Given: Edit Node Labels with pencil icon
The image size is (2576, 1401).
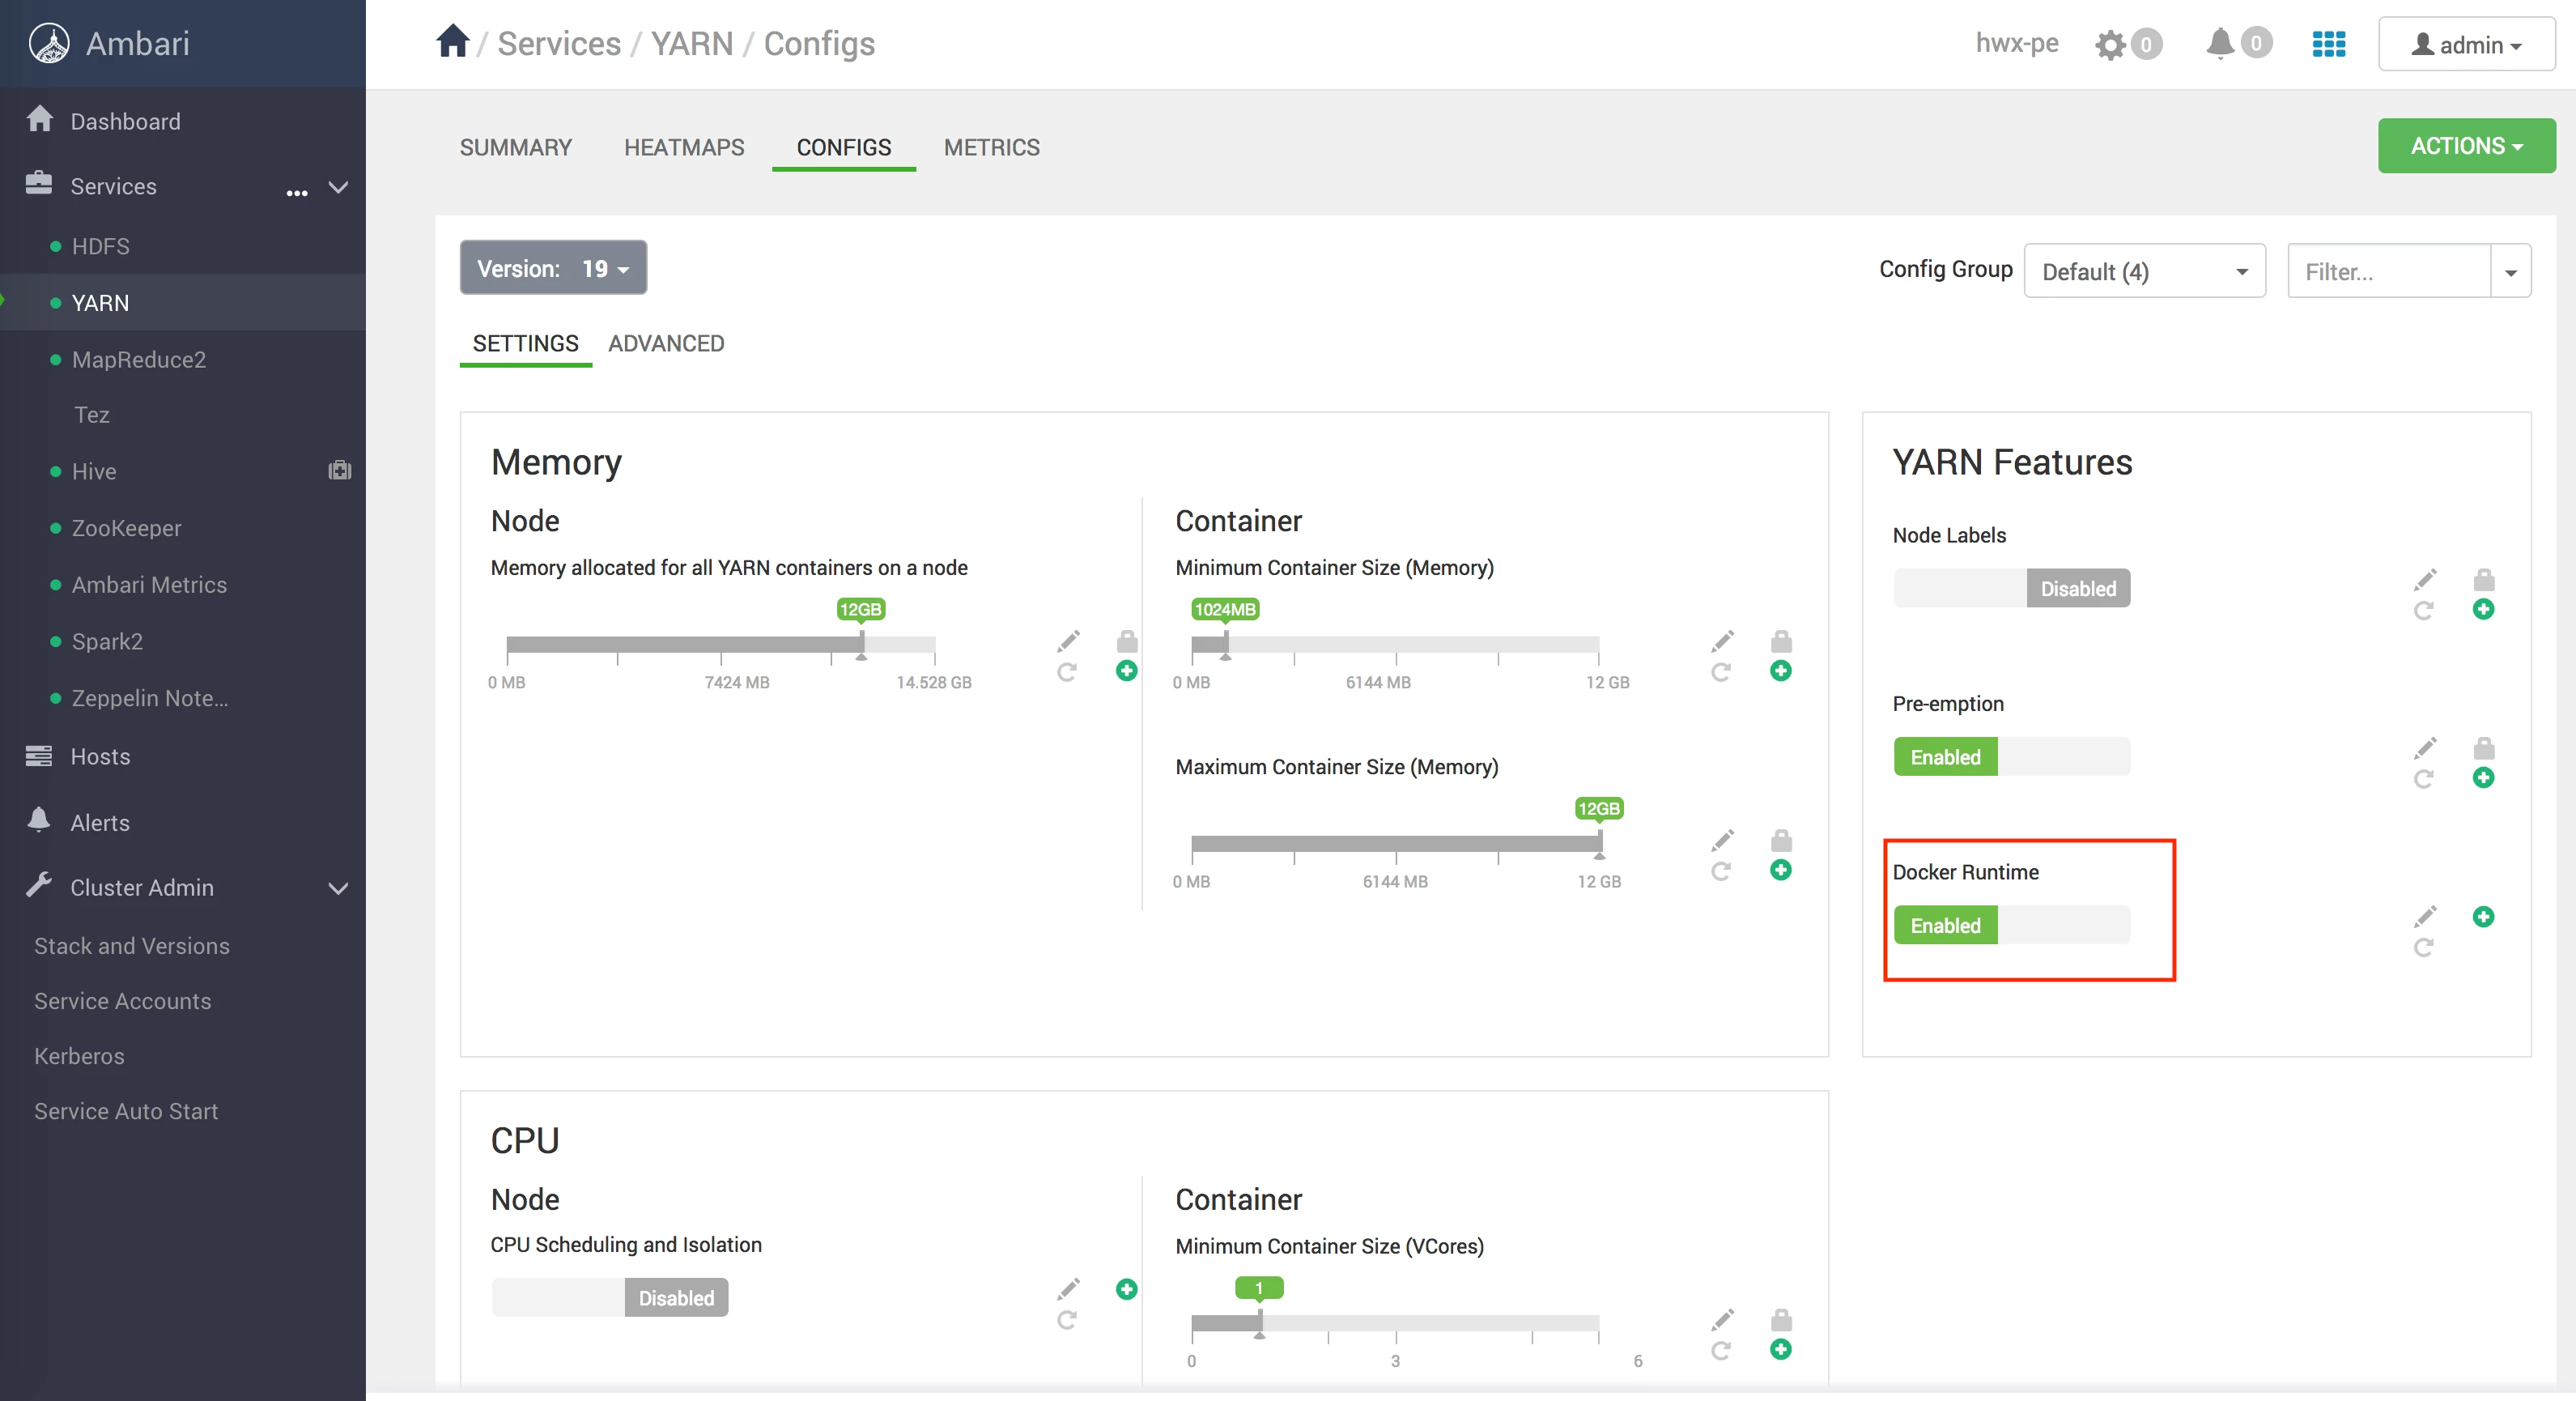Looking at the screenshot, I should coord(2425,579).
